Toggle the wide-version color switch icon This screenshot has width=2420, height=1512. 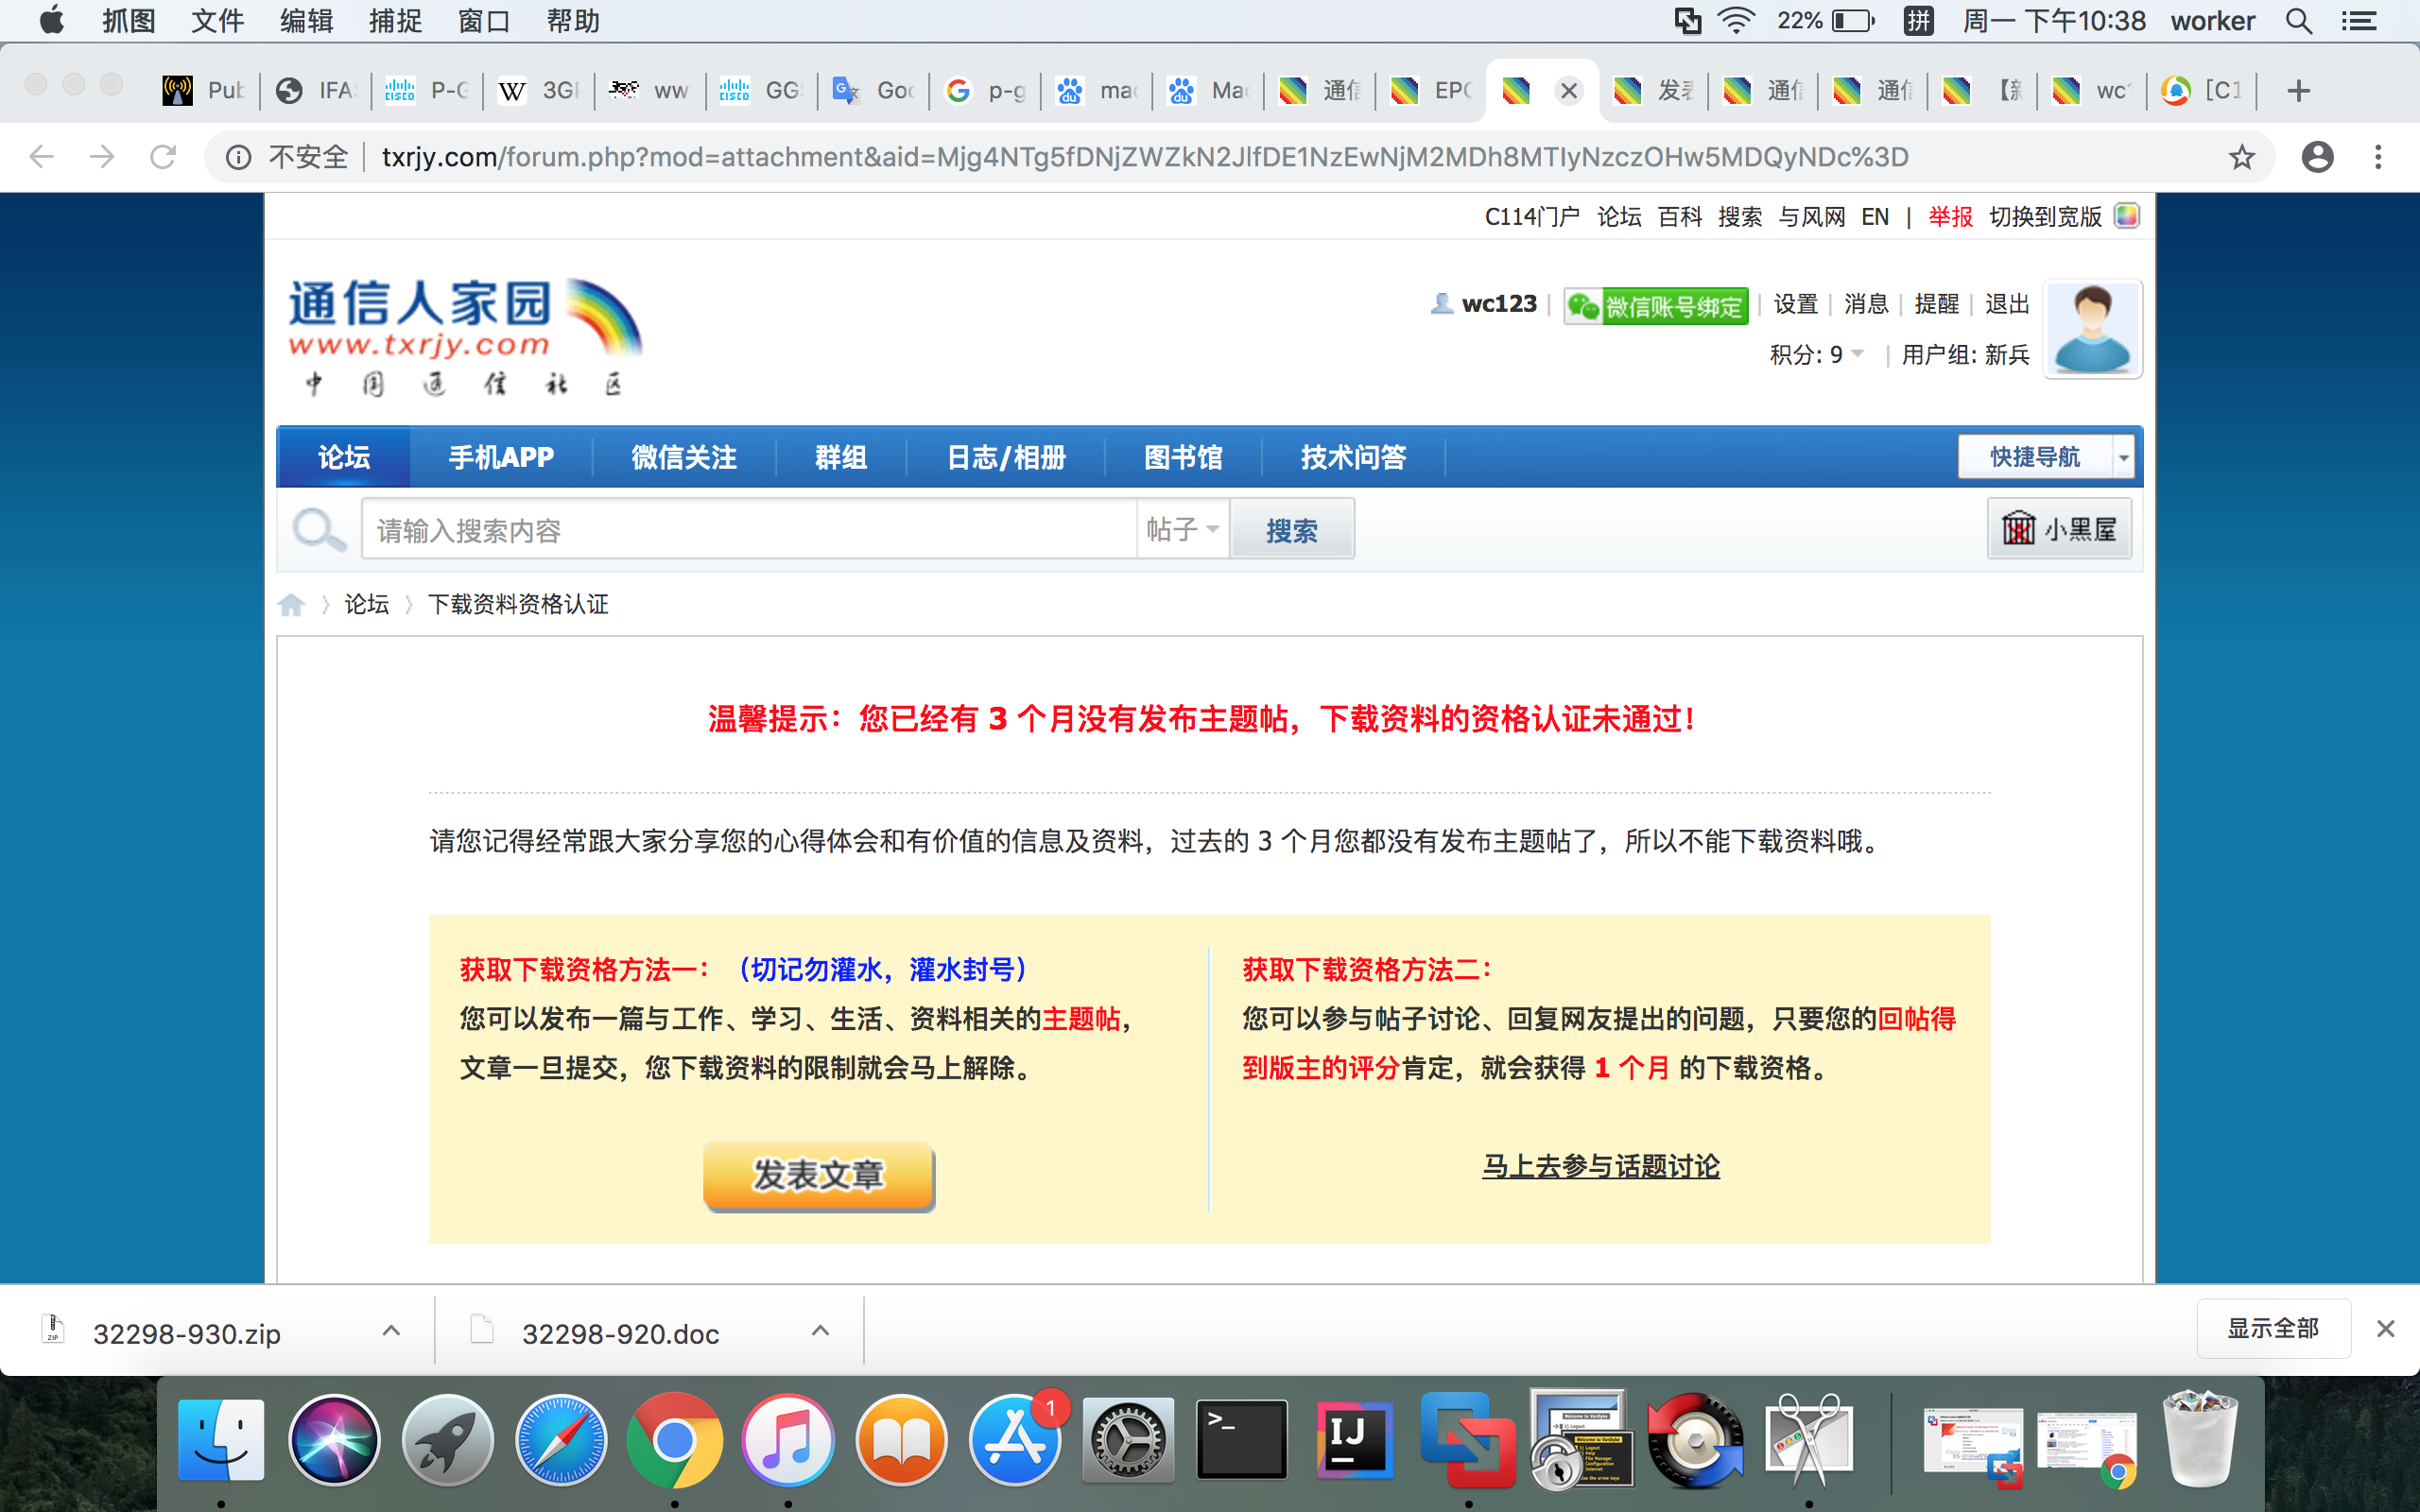coord(2126,216)
